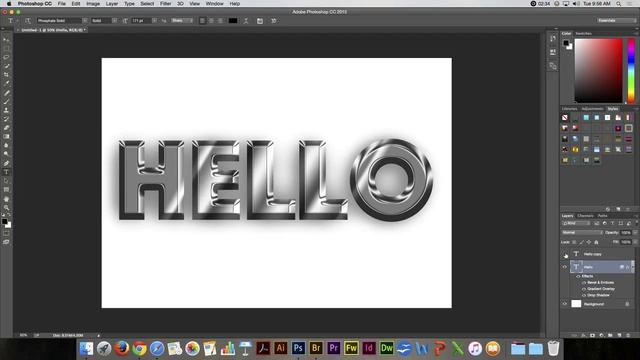Click the 3D button in options bar
The image size is (640, 360).
click(x=273, y=21)
